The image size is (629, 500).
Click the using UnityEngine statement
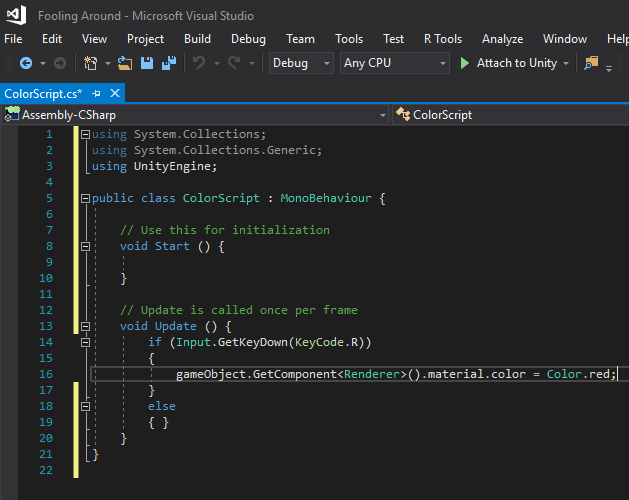coord(154,166)
